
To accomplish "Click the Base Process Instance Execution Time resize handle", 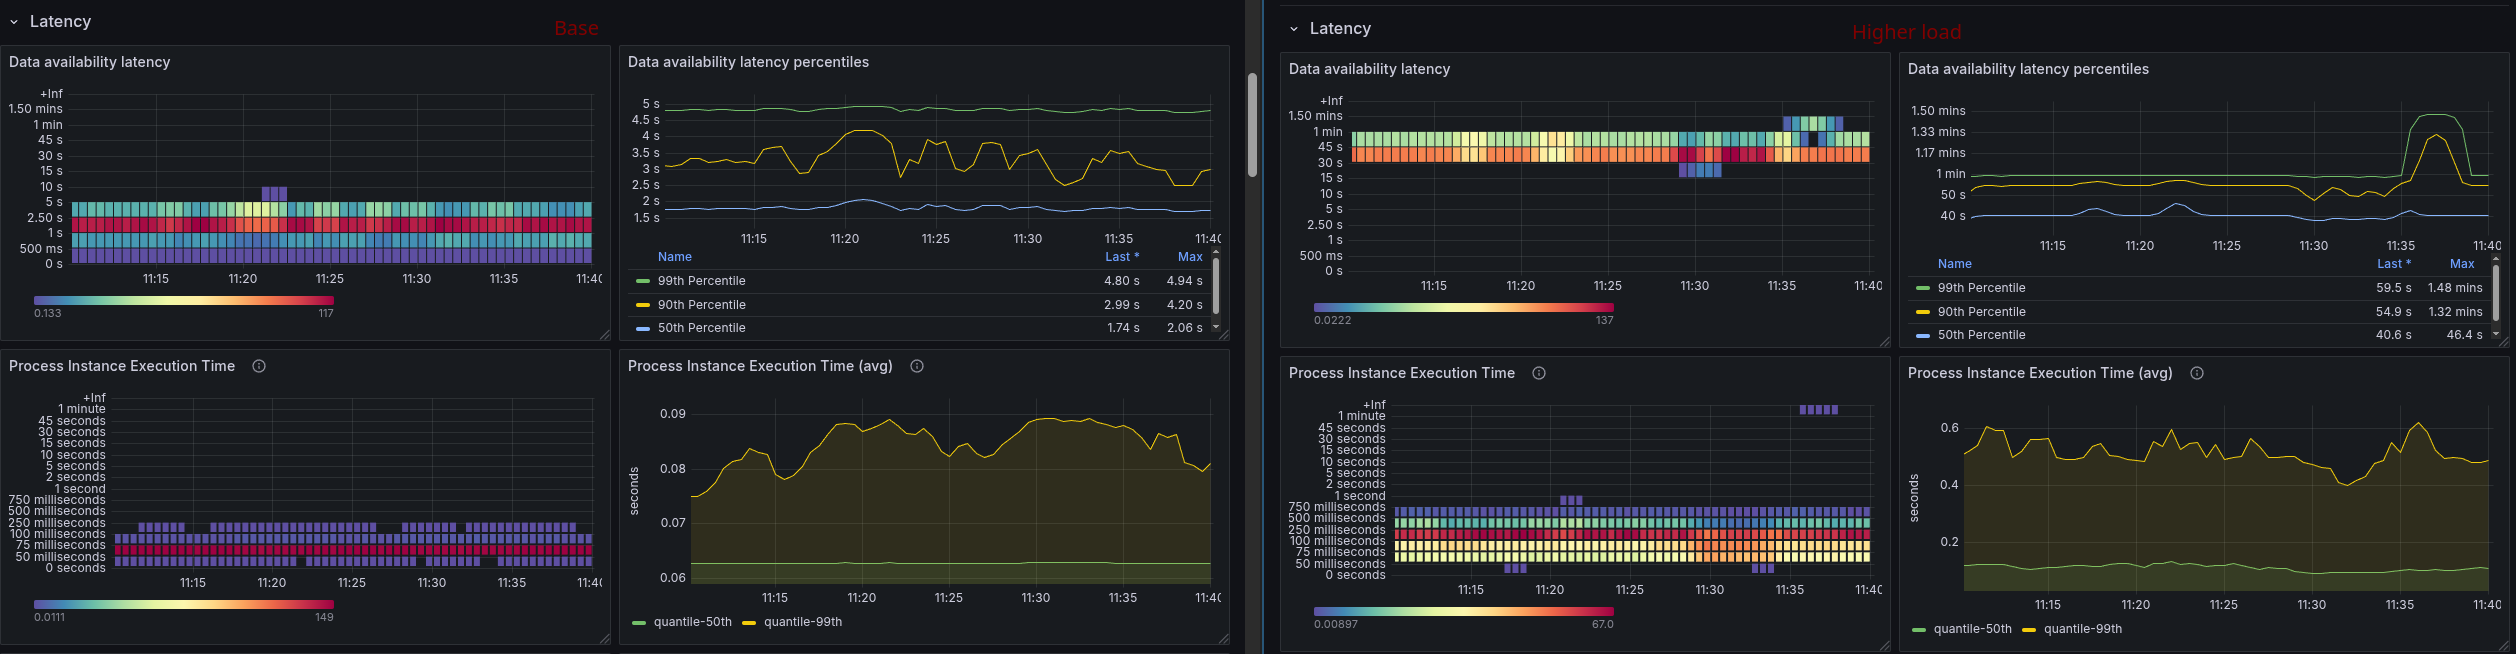I will click(604, 639).
